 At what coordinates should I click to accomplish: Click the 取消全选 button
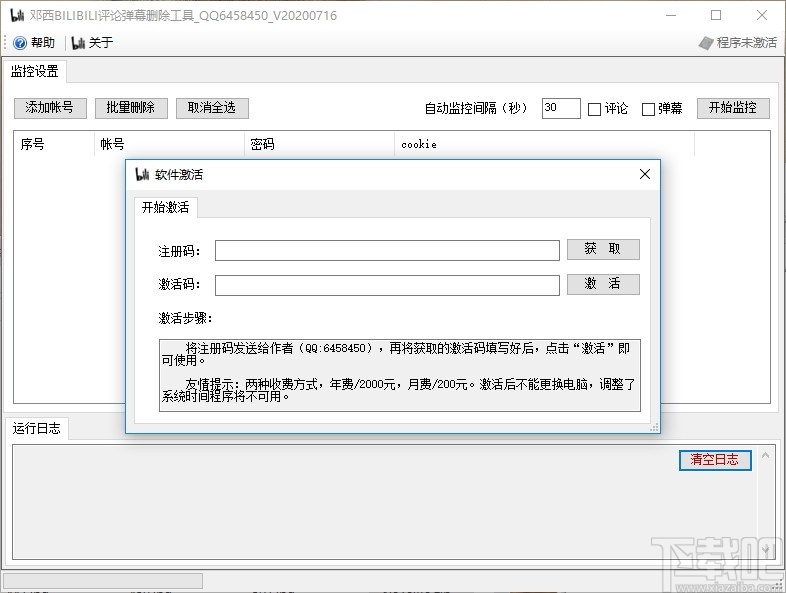[x=212, y=108]
